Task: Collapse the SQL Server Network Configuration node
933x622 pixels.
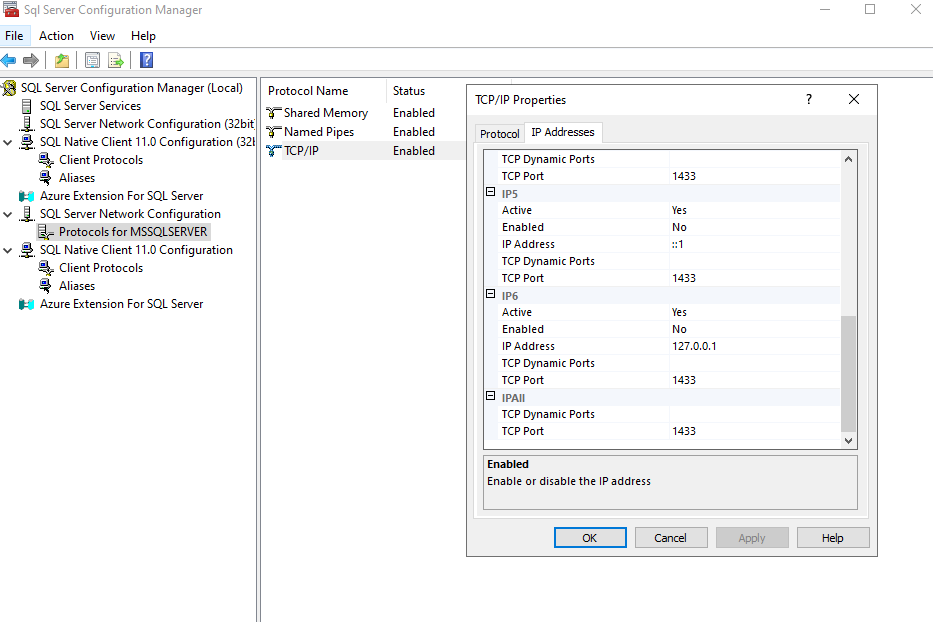Action: pyautogui.click(x=8, y=213)
